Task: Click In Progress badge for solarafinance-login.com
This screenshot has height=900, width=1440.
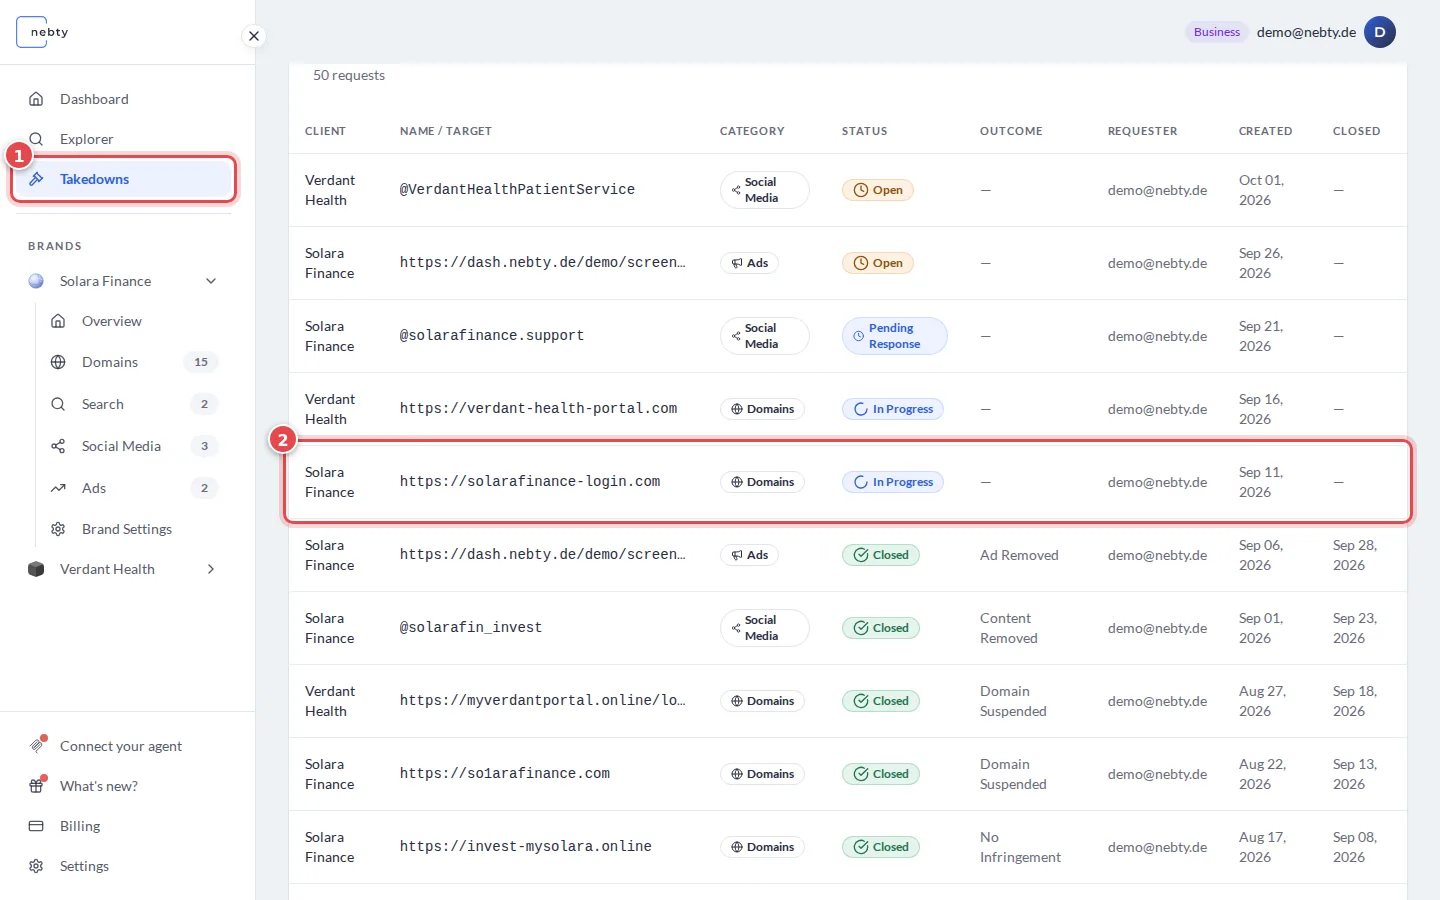Action: (x=893, y=482)
